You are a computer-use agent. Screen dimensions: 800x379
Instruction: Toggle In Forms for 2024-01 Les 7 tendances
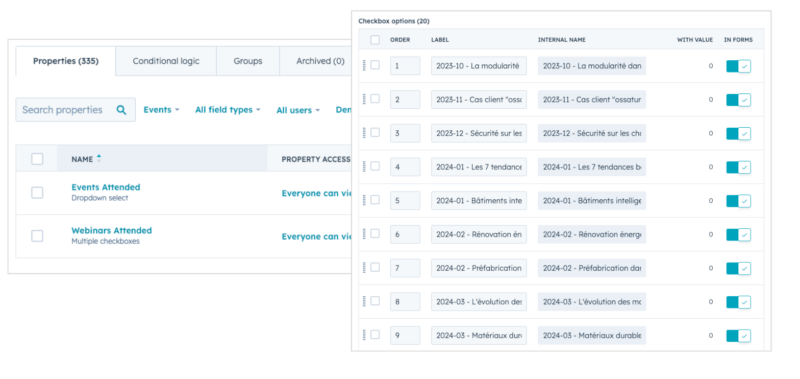tap(738, 167)
